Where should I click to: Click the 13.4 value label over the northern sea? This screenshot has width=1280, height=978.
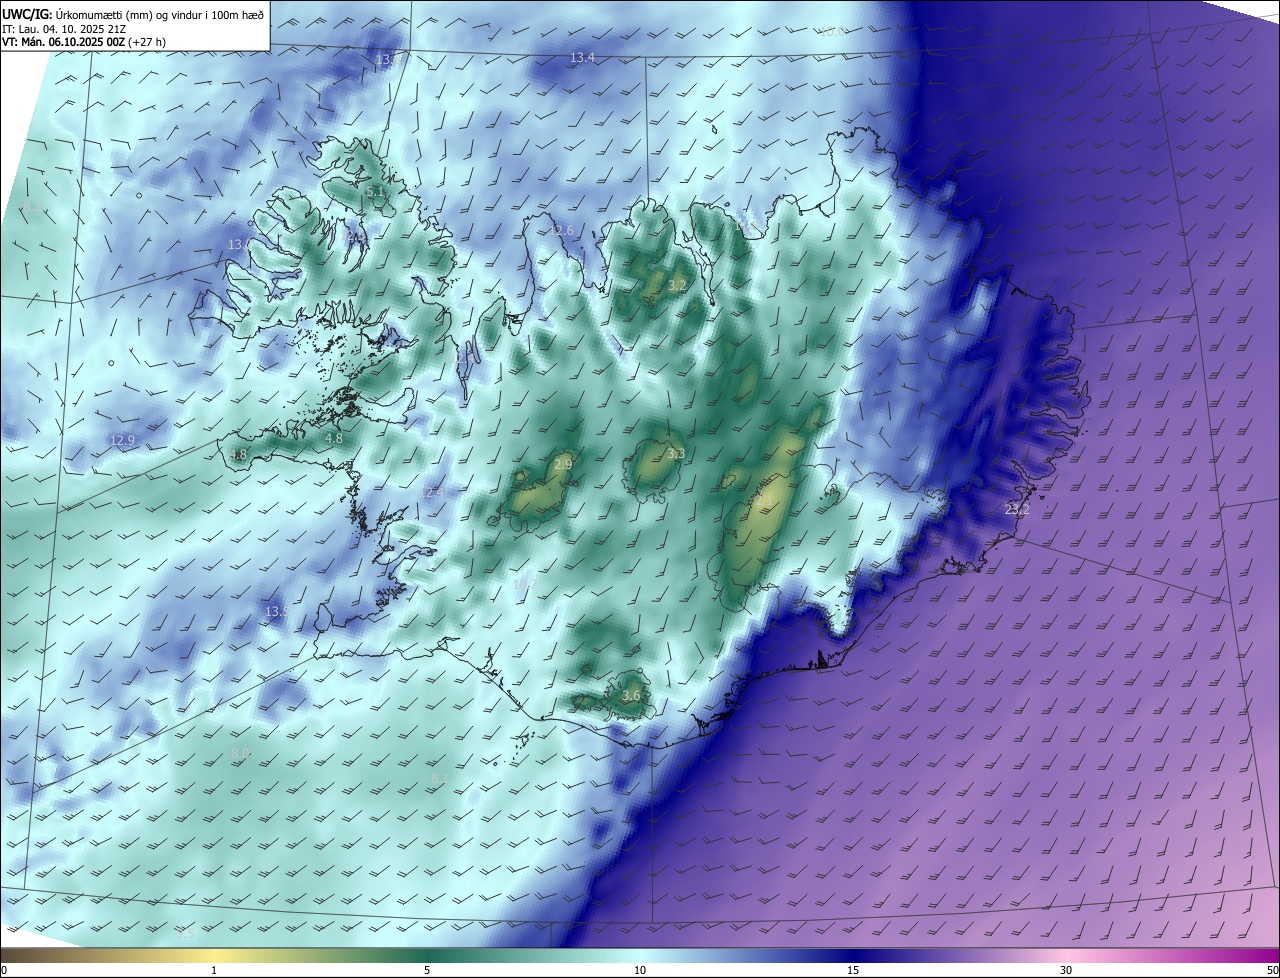point(582,58)
